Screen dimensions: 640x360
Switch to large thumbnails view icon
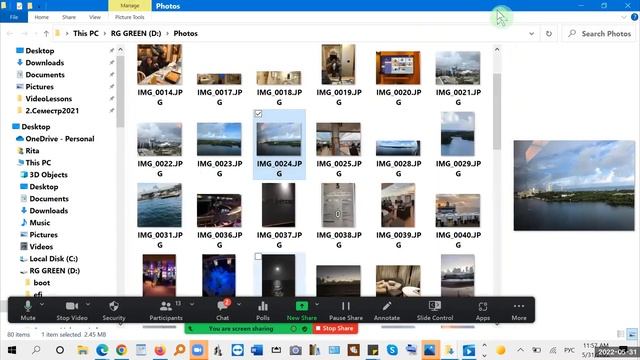(632, 334)
